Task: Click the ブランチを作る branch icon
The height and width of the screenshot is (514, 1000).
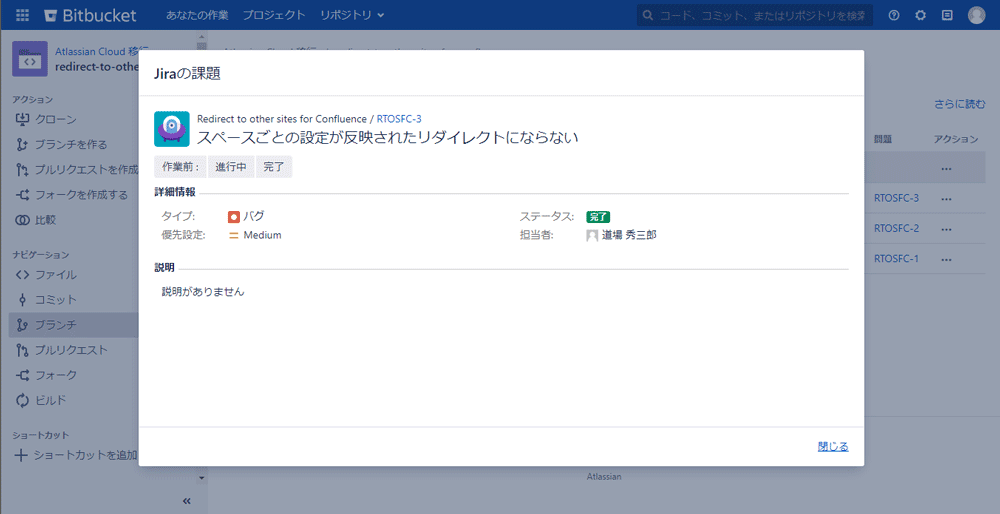Action: [22, 145]
